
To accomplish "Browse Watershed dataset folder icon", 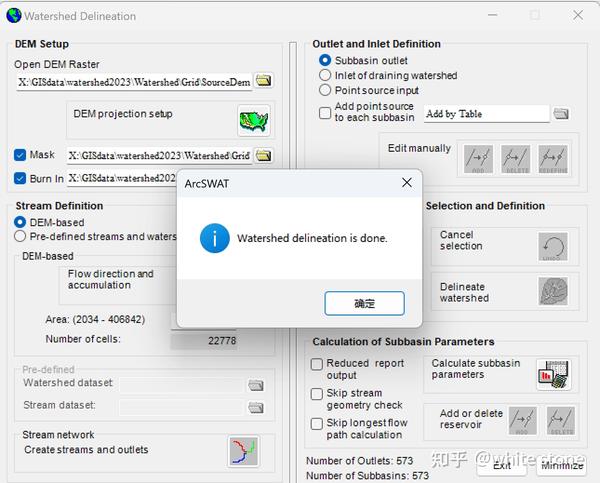I will click(256, 385).
